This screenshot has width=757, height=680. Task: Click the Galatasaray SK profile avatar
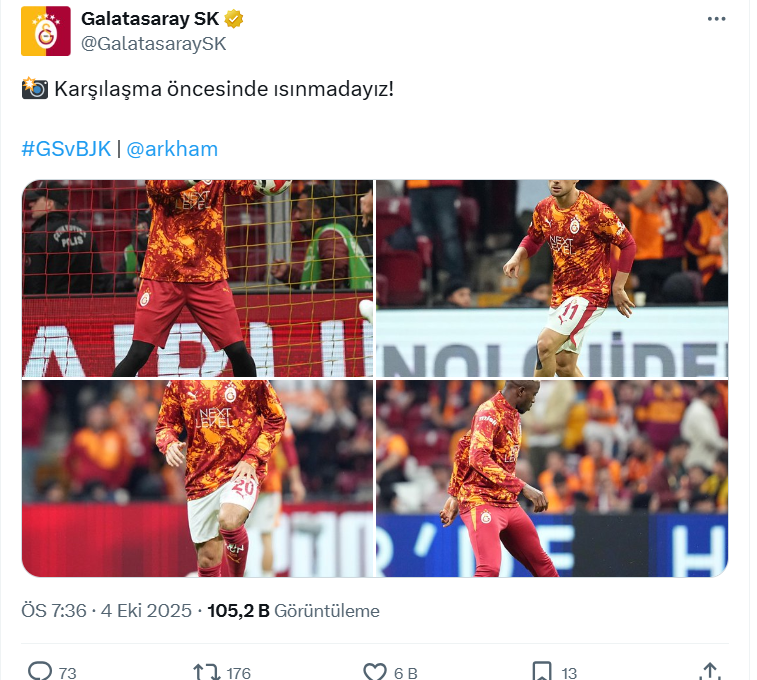[x=46, y=31]
